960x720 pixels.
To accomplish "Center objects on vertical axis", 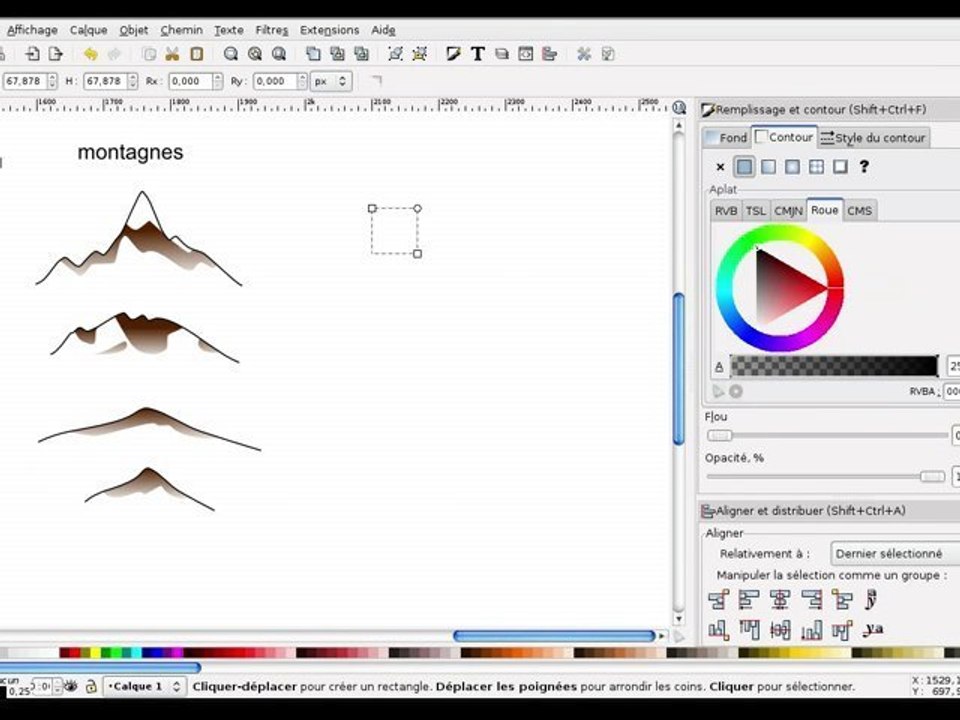I will (x=780, y=599).
